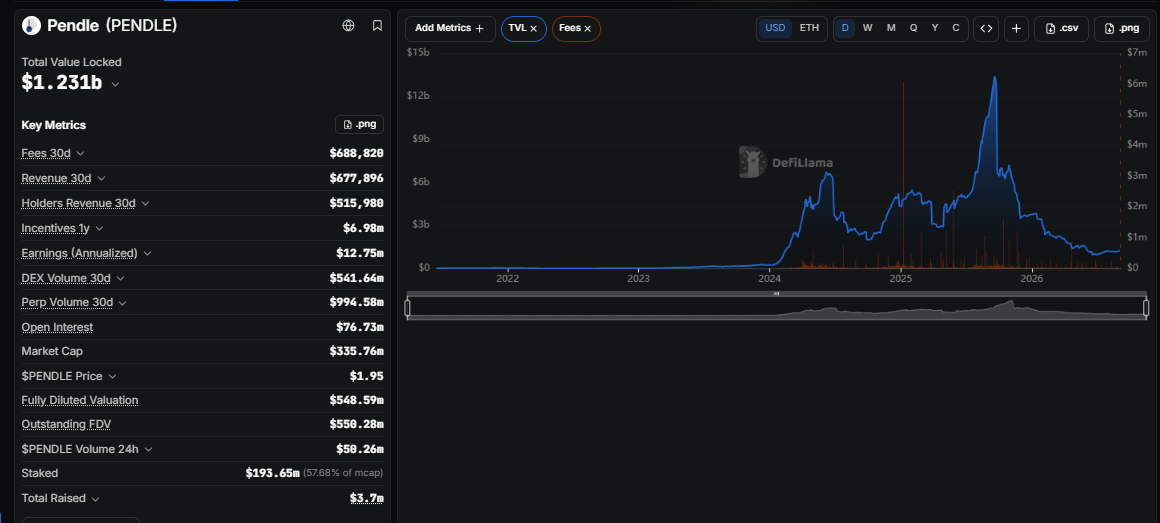Image resolution: width=1160 pixels, height=523 pixels.
Task: Click the Outstanding FDV label
Action: tap(67, 424)
